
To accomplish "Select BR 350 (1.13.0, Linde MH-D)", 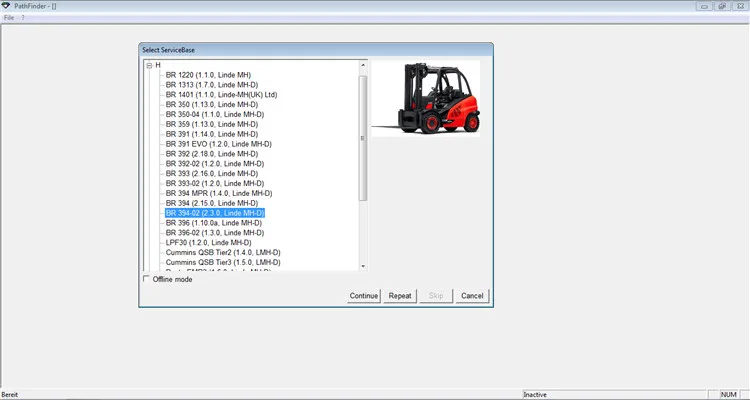I will pos(212,104).
